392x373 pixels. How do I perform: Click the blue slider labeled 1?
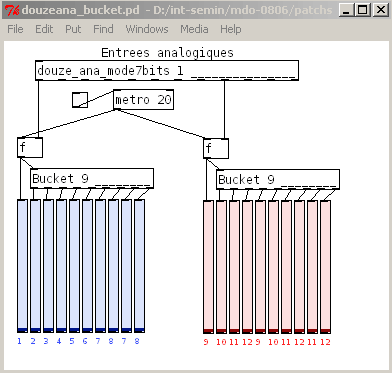coord(22,266)
